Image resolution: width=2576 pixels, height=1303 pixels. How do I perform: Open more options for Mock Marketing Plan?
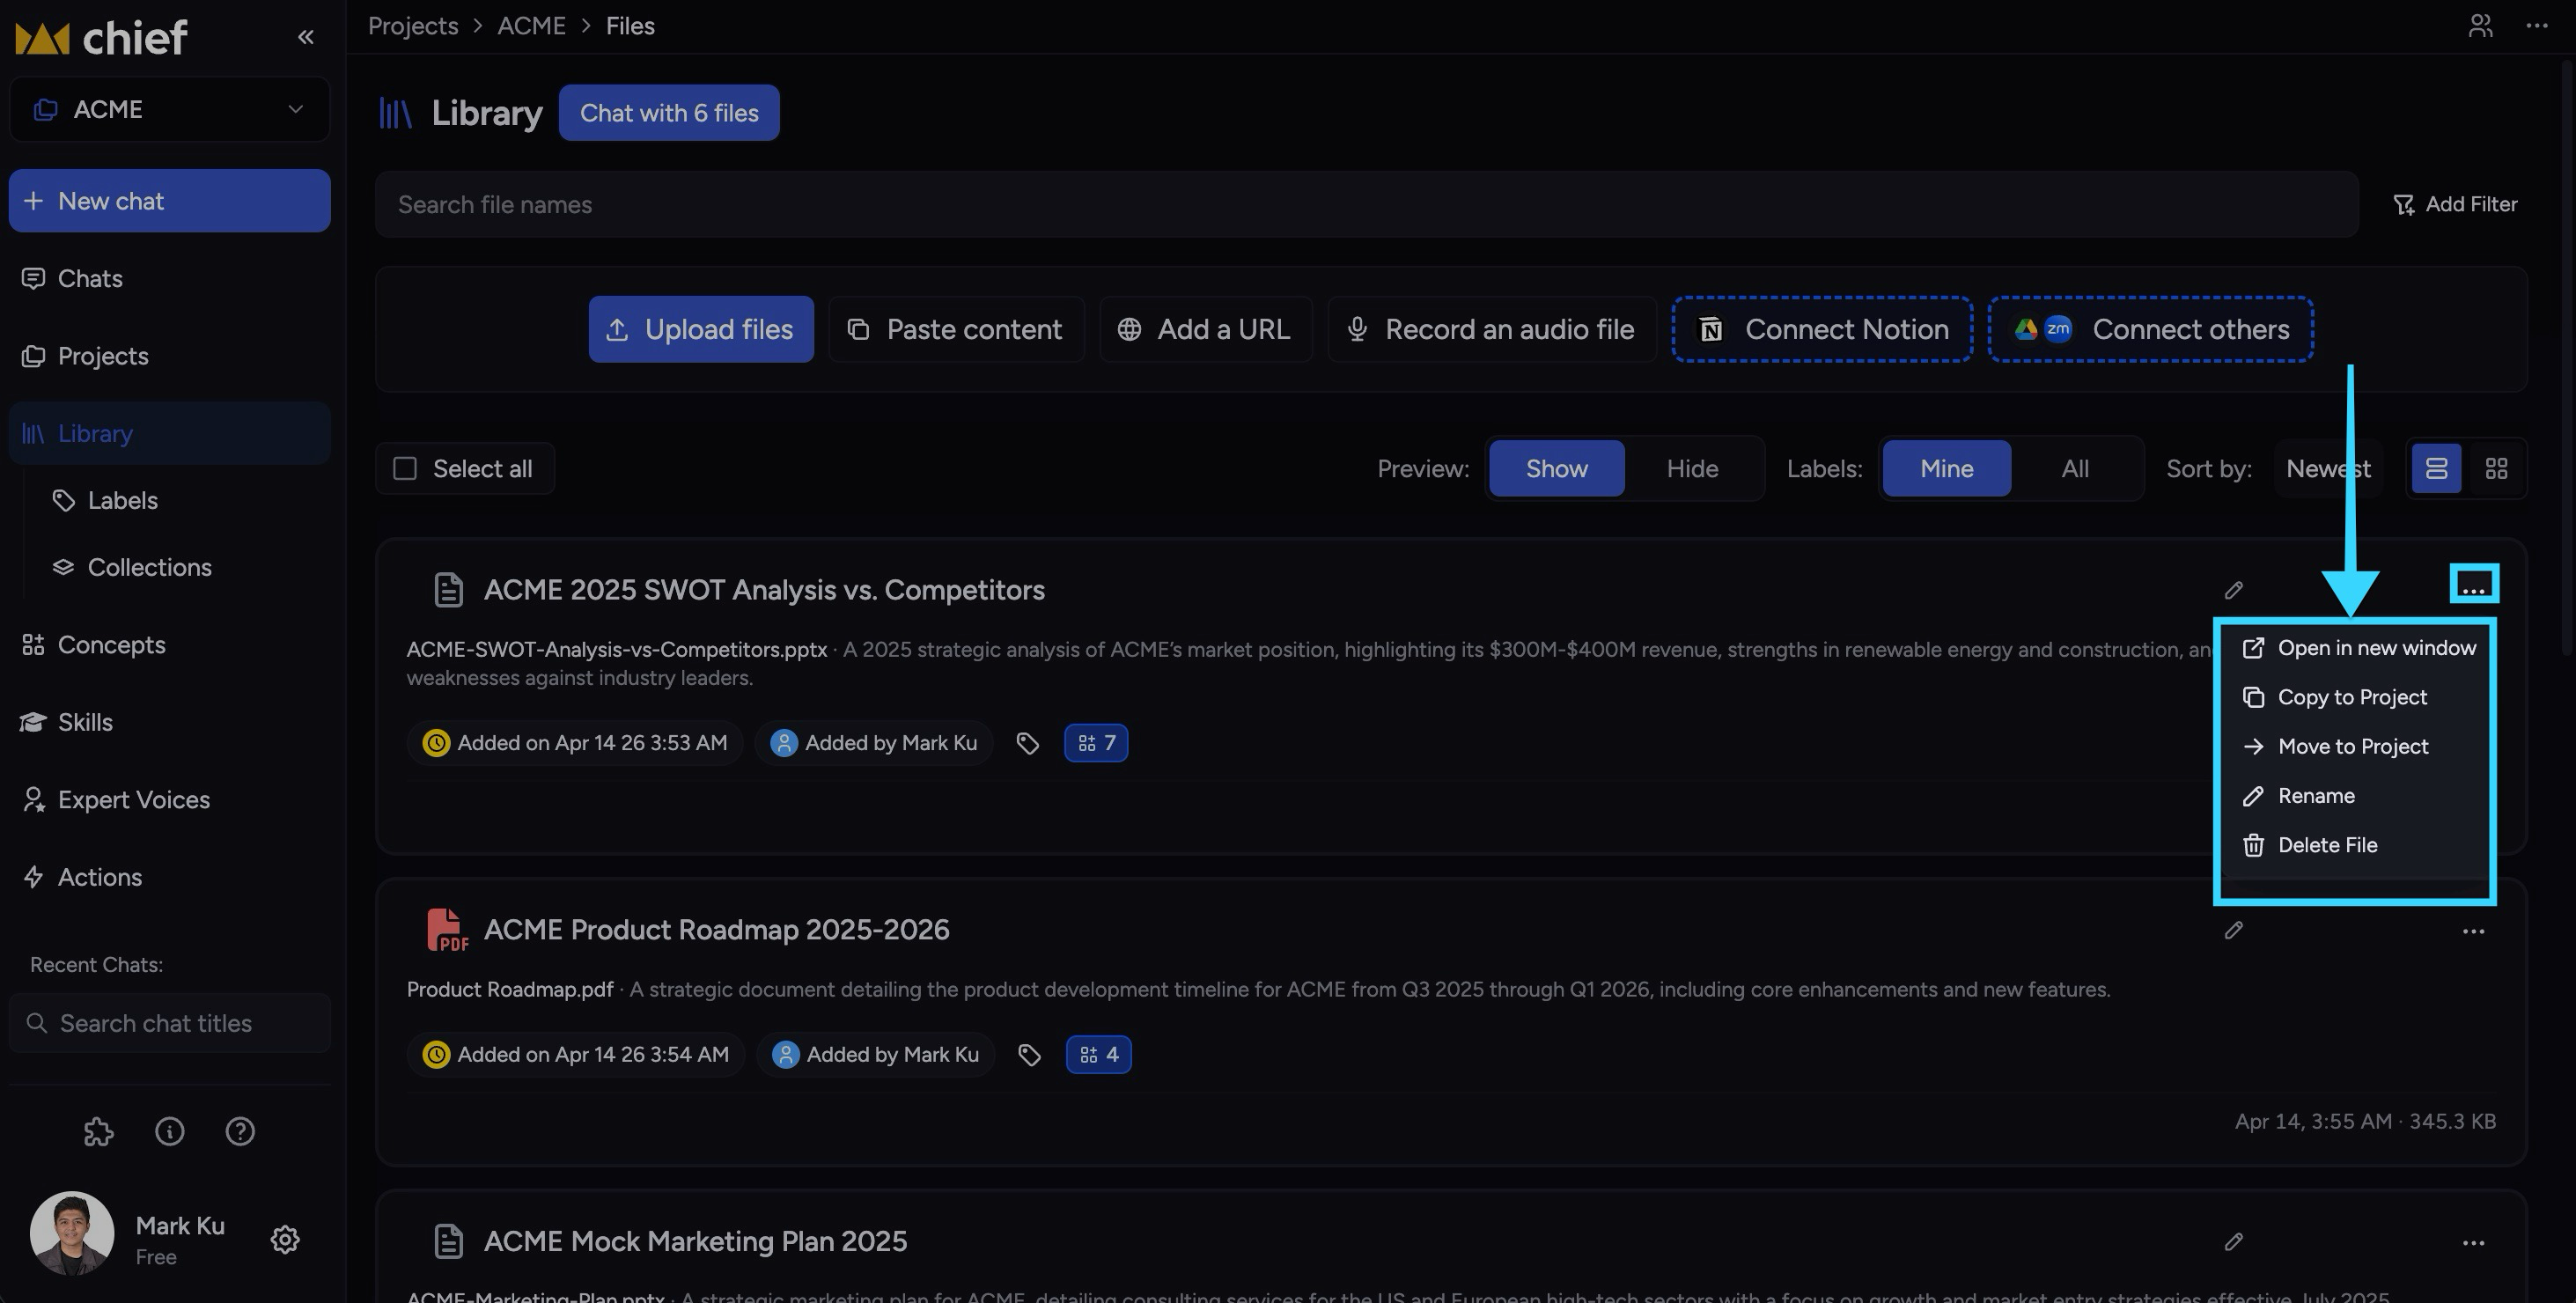[x=2473, y=1243]
